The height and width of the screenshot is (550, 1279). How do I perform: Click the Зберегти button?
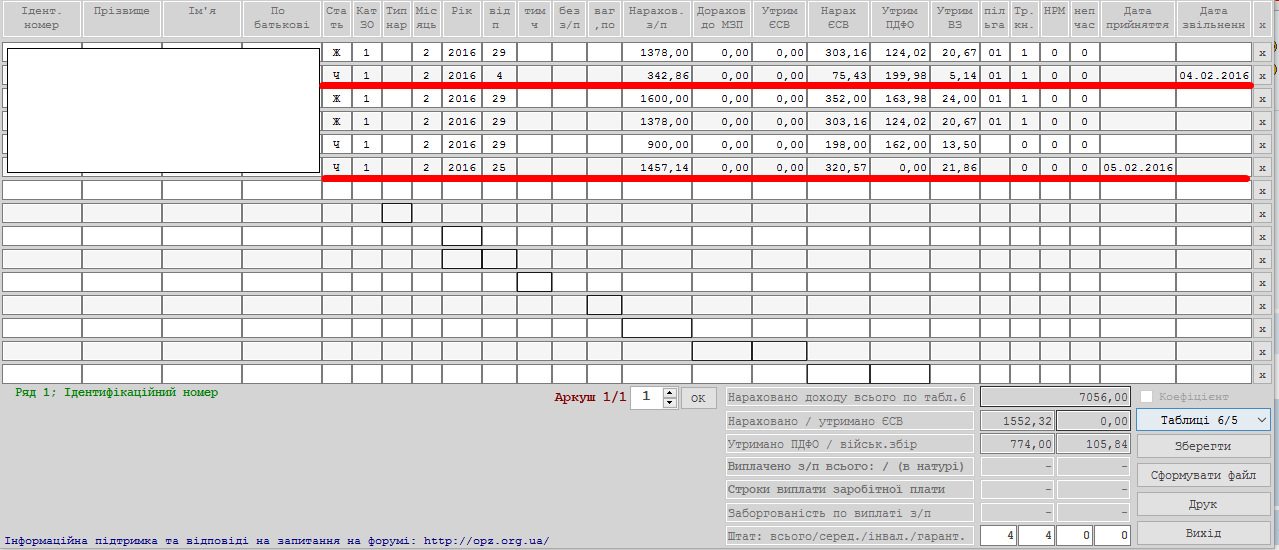pyautogui.click(x=1203, y=446)
